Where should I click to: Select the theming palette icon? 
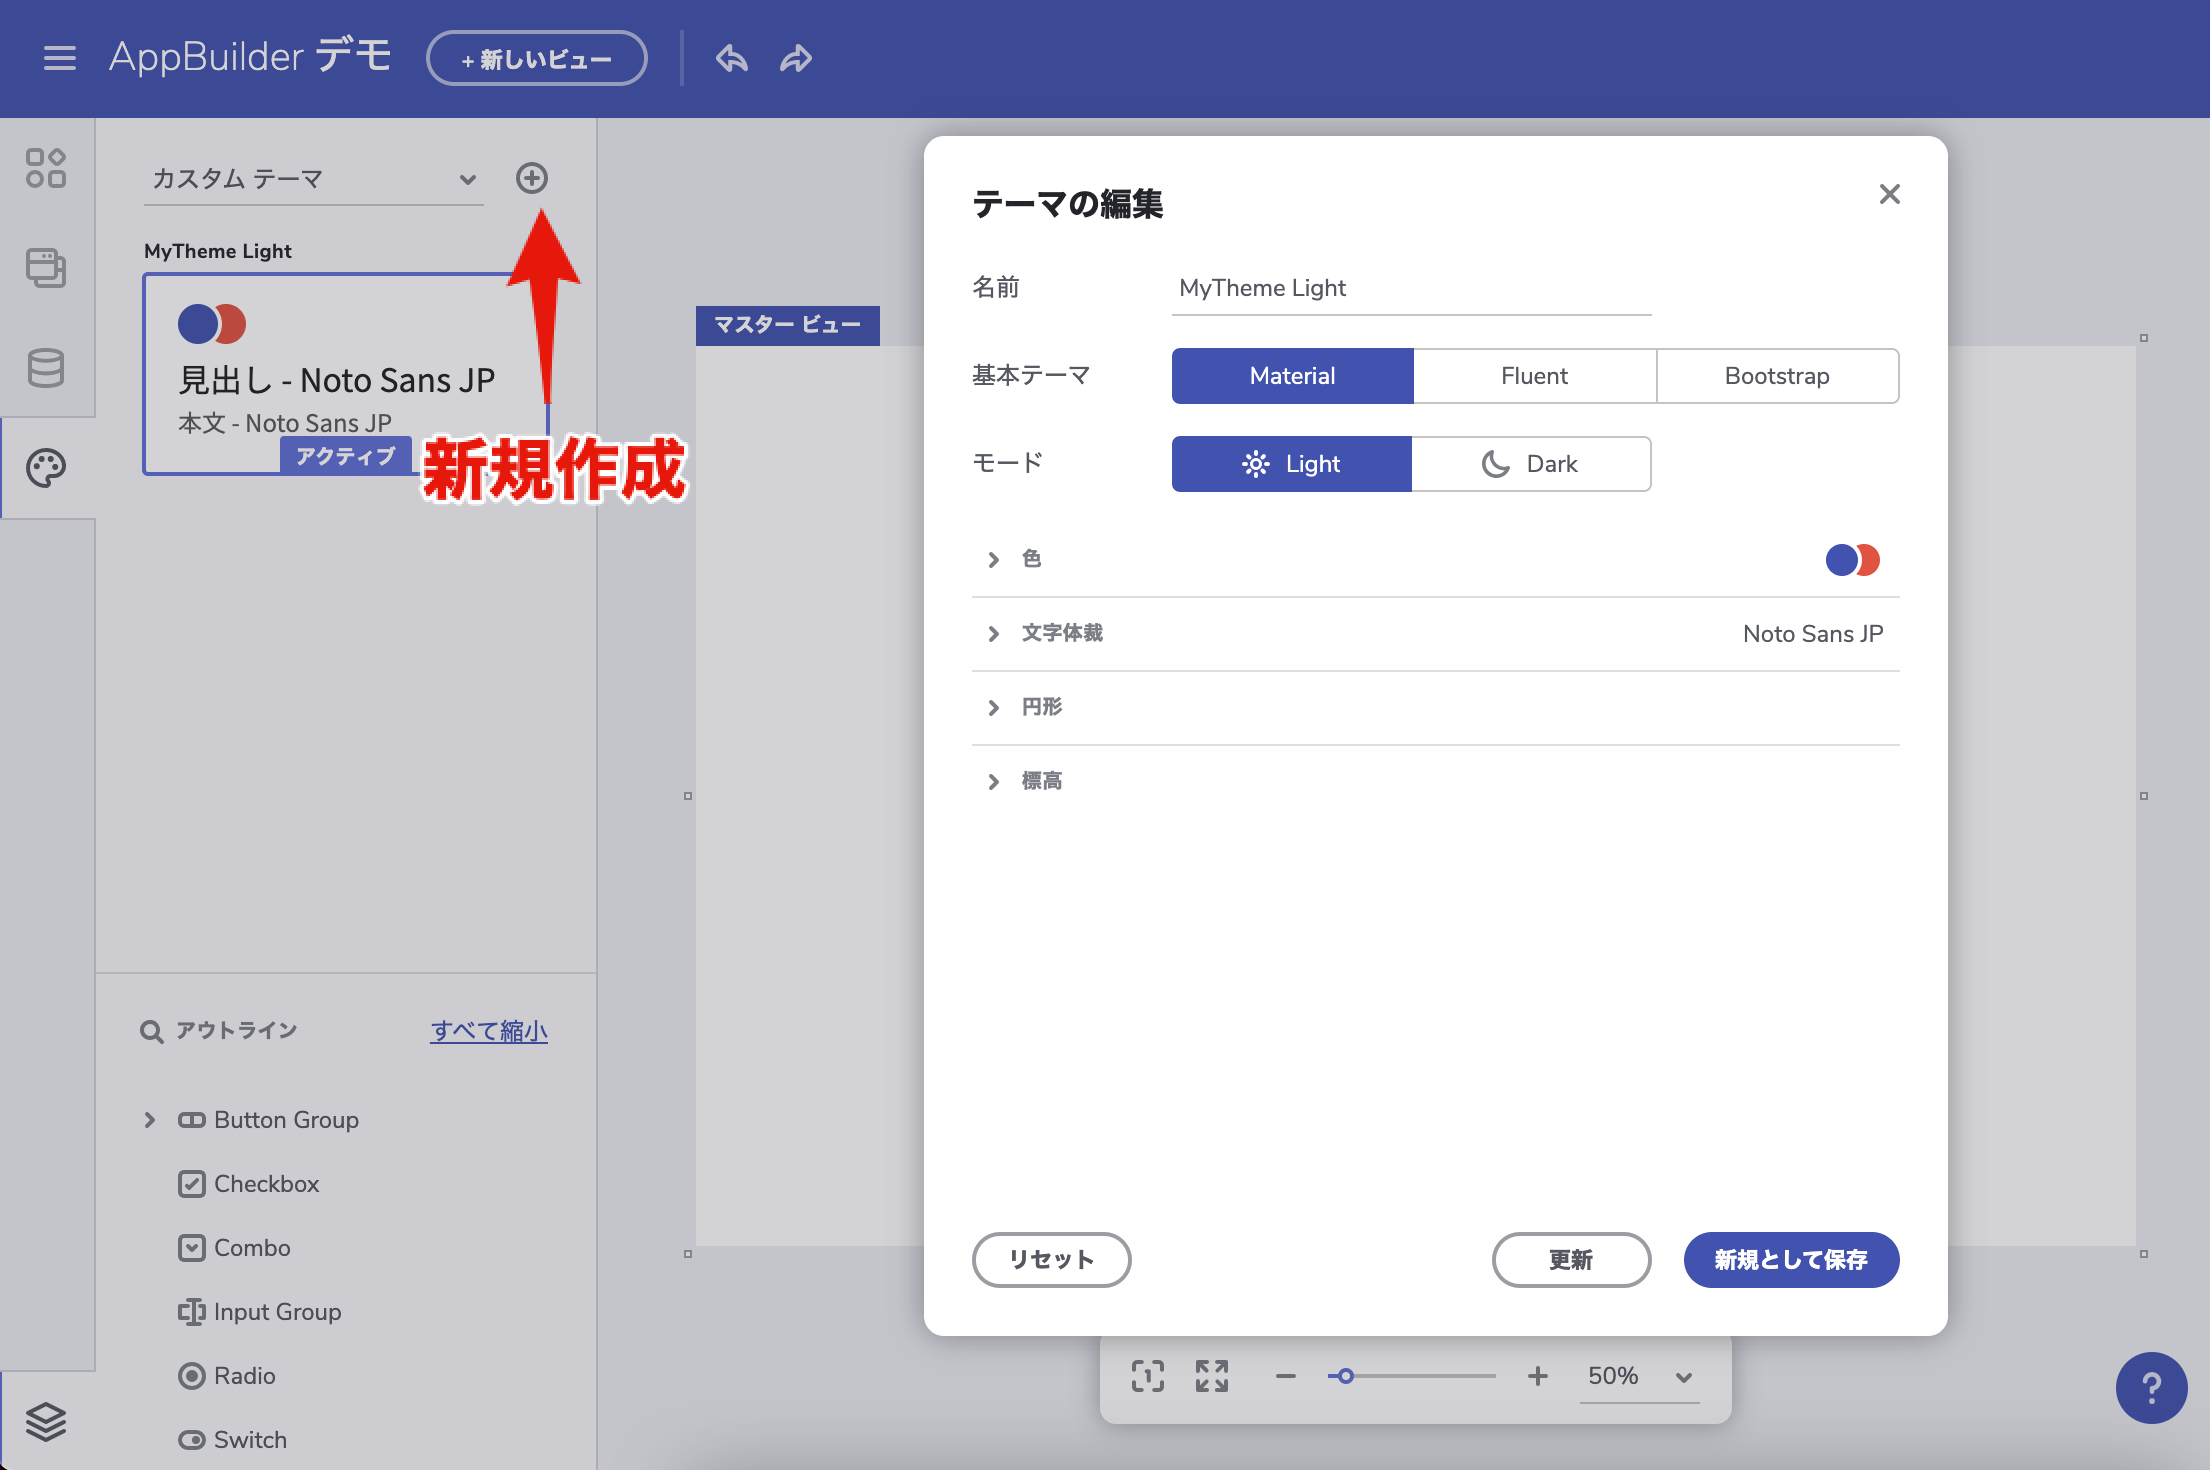click(46, 467)
